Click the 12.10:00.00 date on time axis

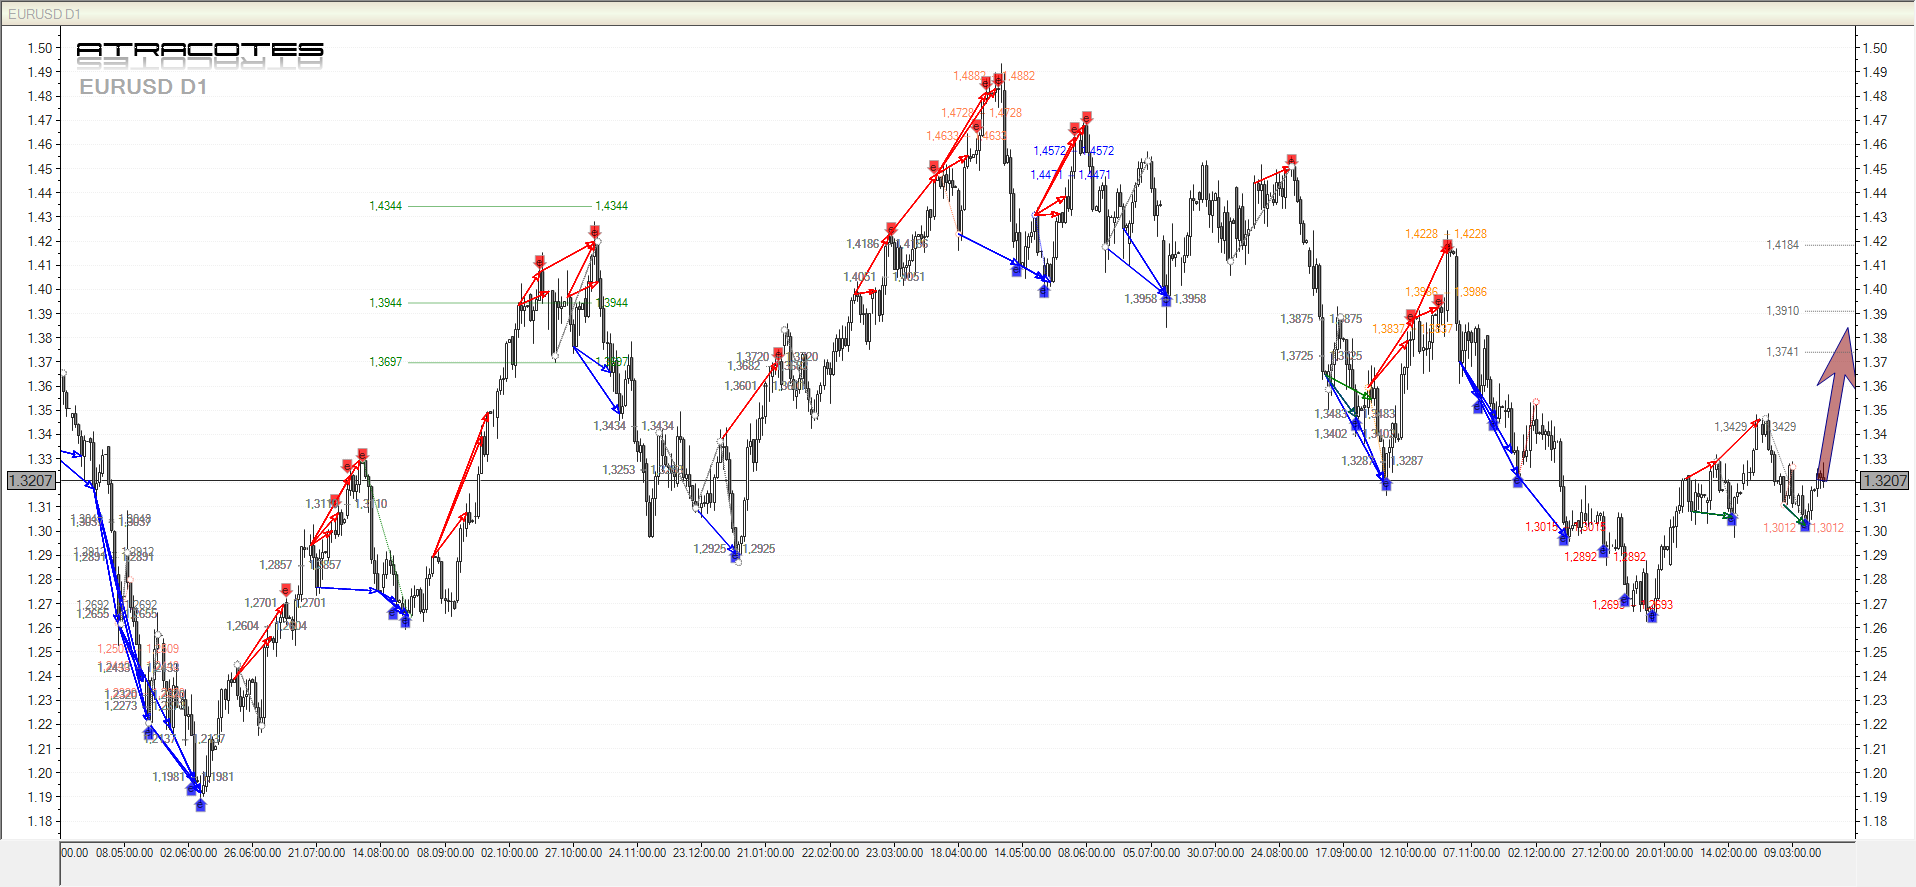1408,853
